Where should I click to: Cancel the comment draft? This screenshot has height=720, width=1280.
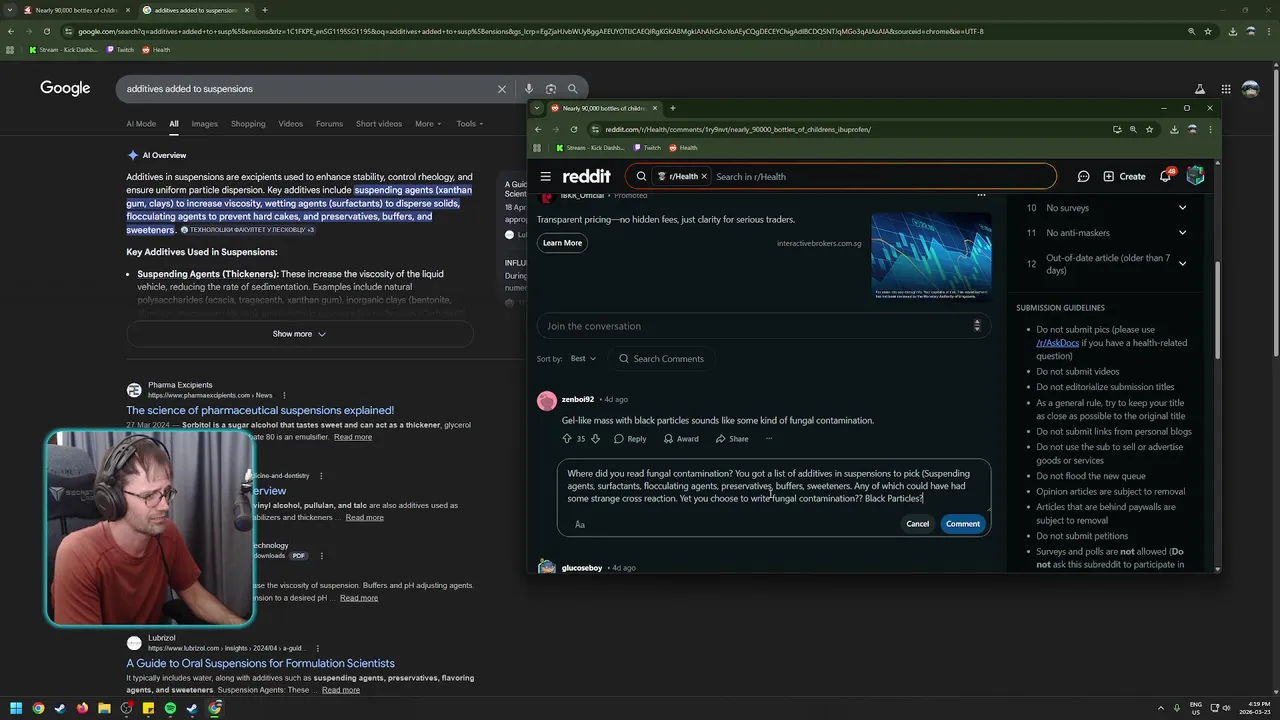pyautogui.click(x=917, y=524)
